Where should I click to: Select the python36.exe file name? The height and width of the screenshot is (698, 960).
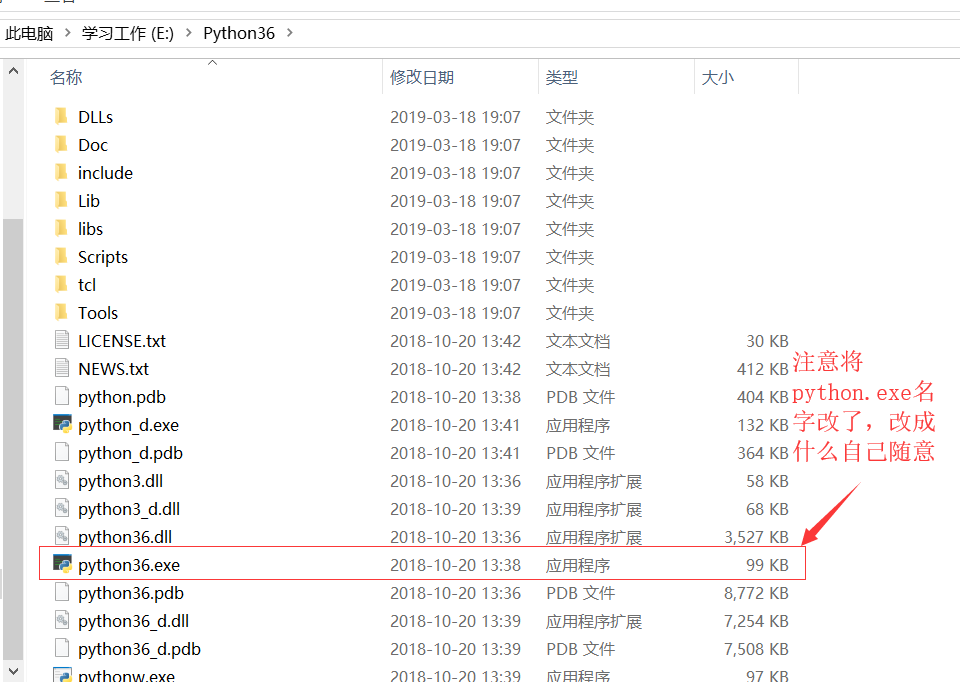(x=129, y=565)
